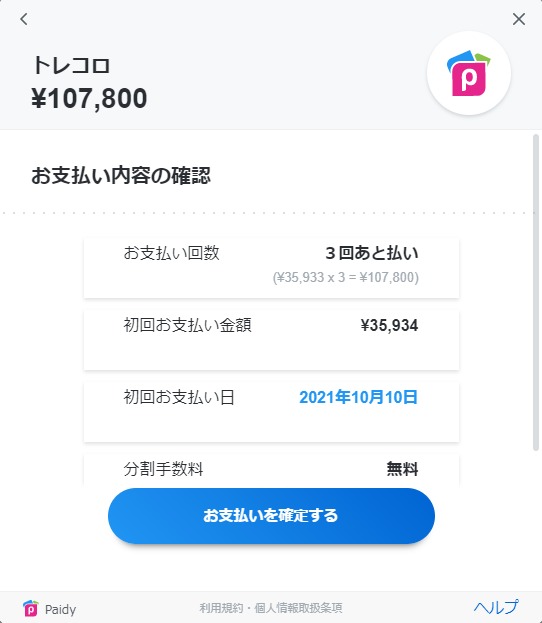Click the 分割手数料 fee row
The image size is (542, 623).
(x=271, y=471)
